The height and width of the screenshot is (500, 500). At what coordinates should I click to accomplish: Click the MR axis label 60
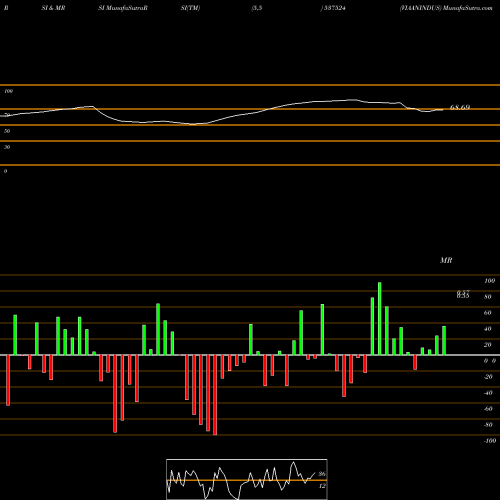tap(488, 313)
